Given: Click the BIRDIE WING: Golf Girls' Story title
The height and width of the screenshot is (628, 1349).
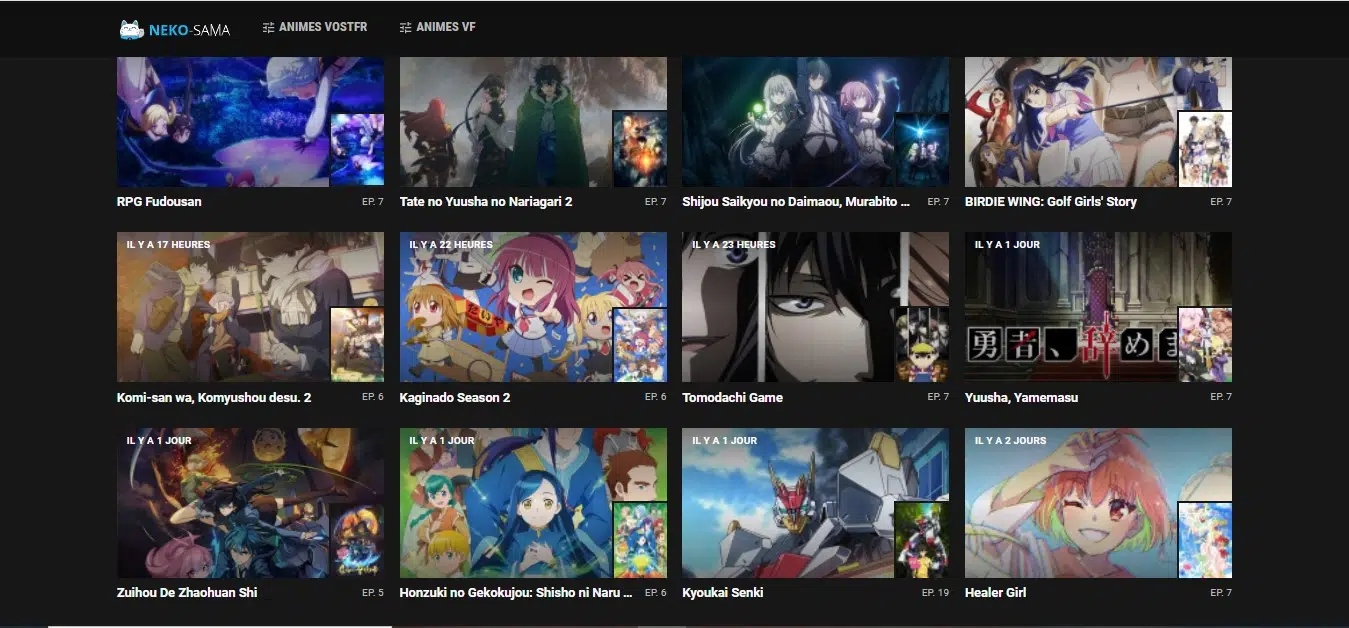Looking at the screenshot, I should 1051,202.
